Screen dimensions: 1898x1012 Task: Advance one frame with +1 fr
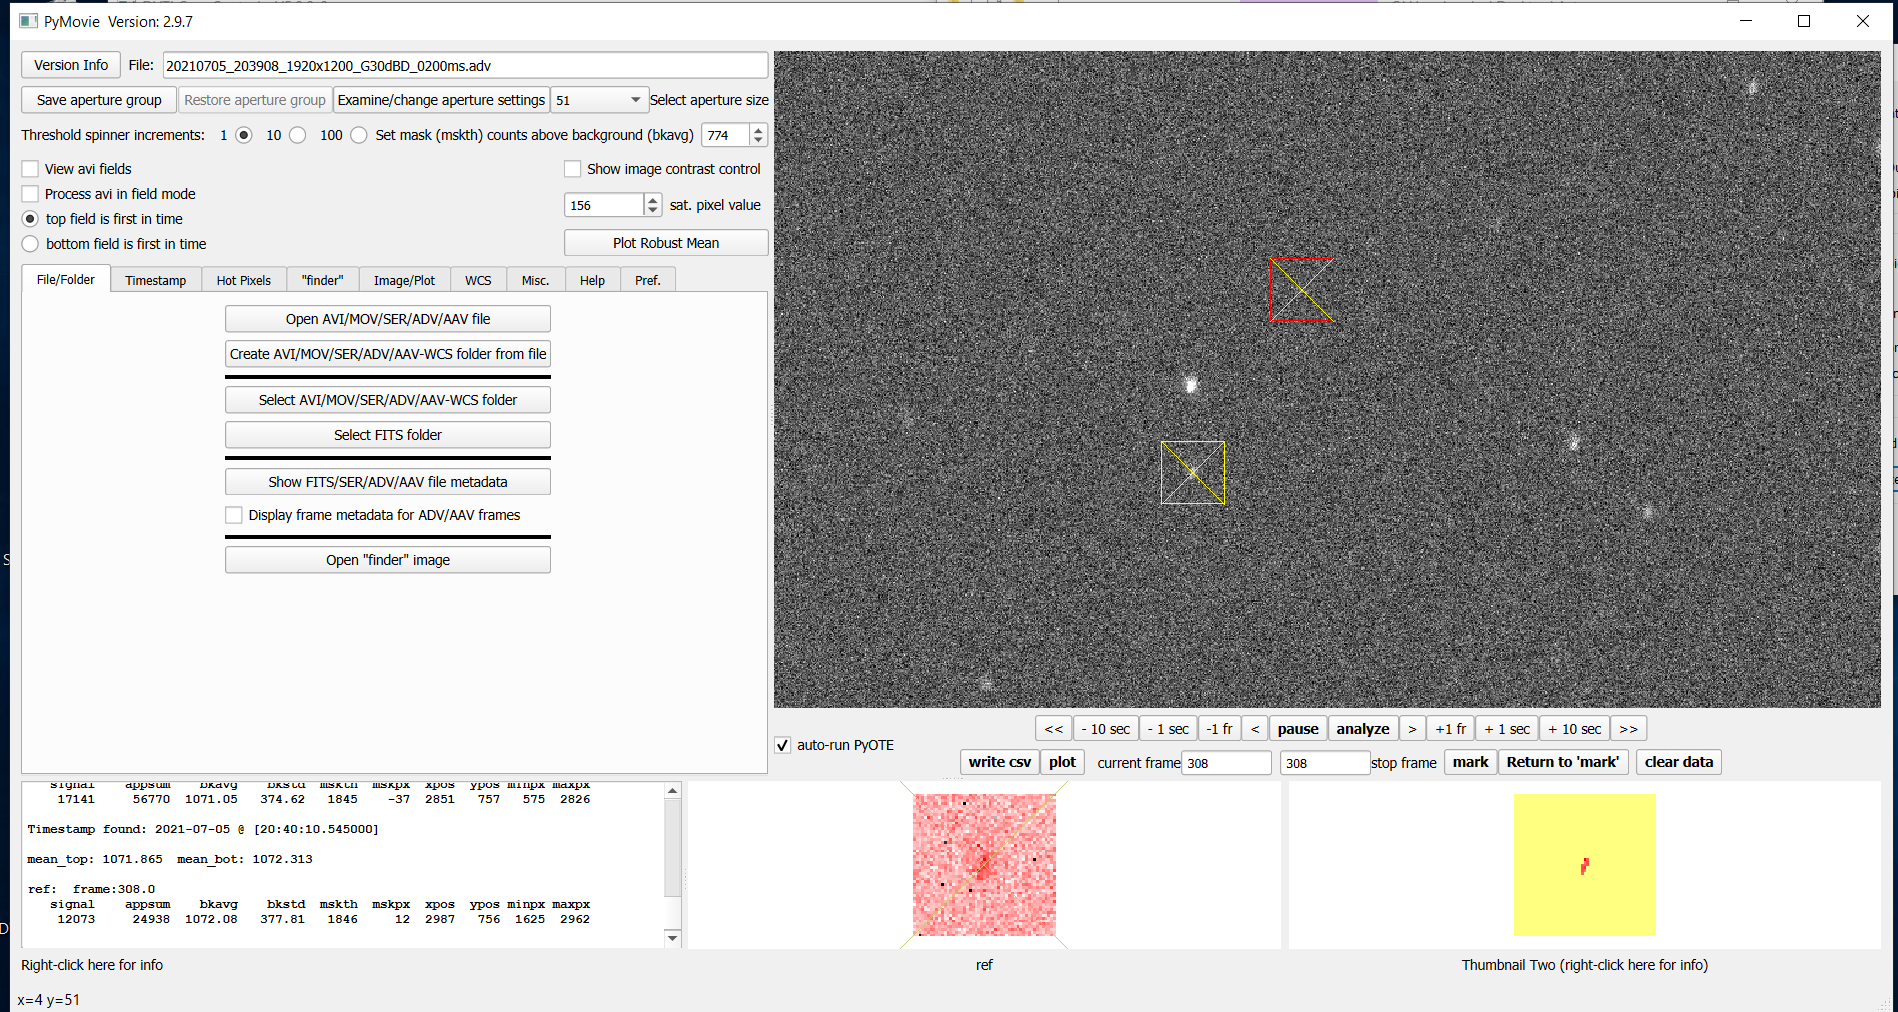[x=1450, y=729]
